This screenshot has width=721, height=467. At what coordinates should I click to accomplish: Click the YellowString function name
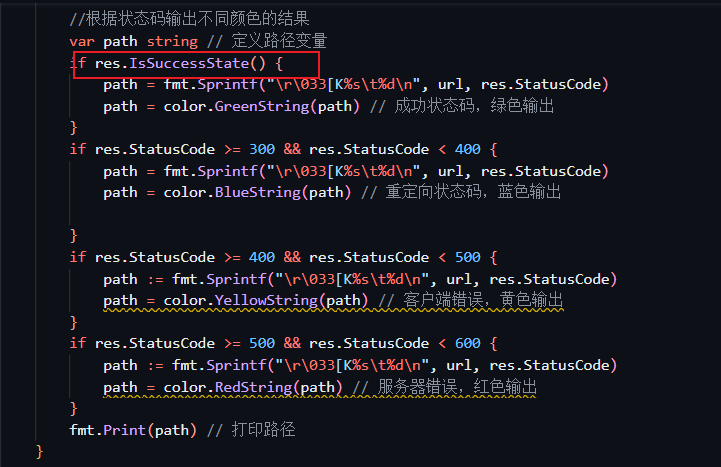(266, 301)
